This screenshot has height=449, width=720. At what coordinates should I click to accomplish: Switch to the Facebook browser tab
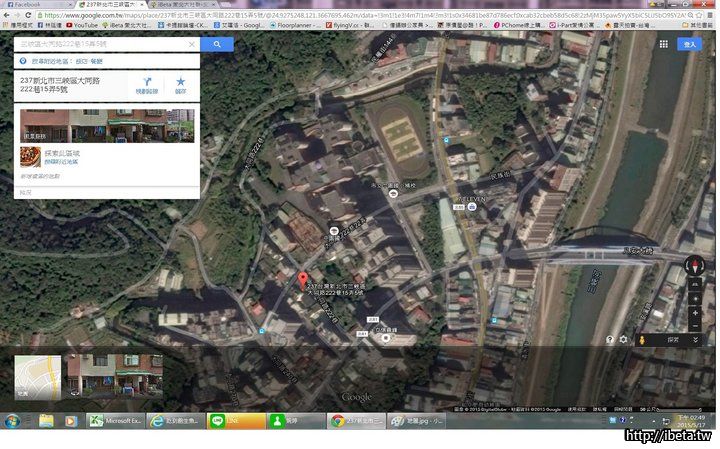click(37, 4)
